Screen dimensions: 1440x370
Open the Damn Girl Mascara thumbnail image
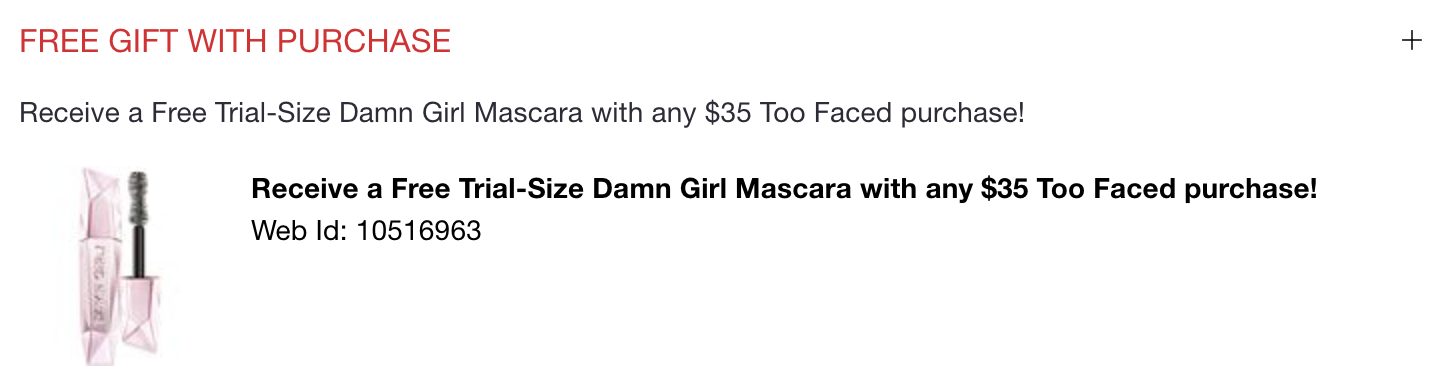[123, 264]
